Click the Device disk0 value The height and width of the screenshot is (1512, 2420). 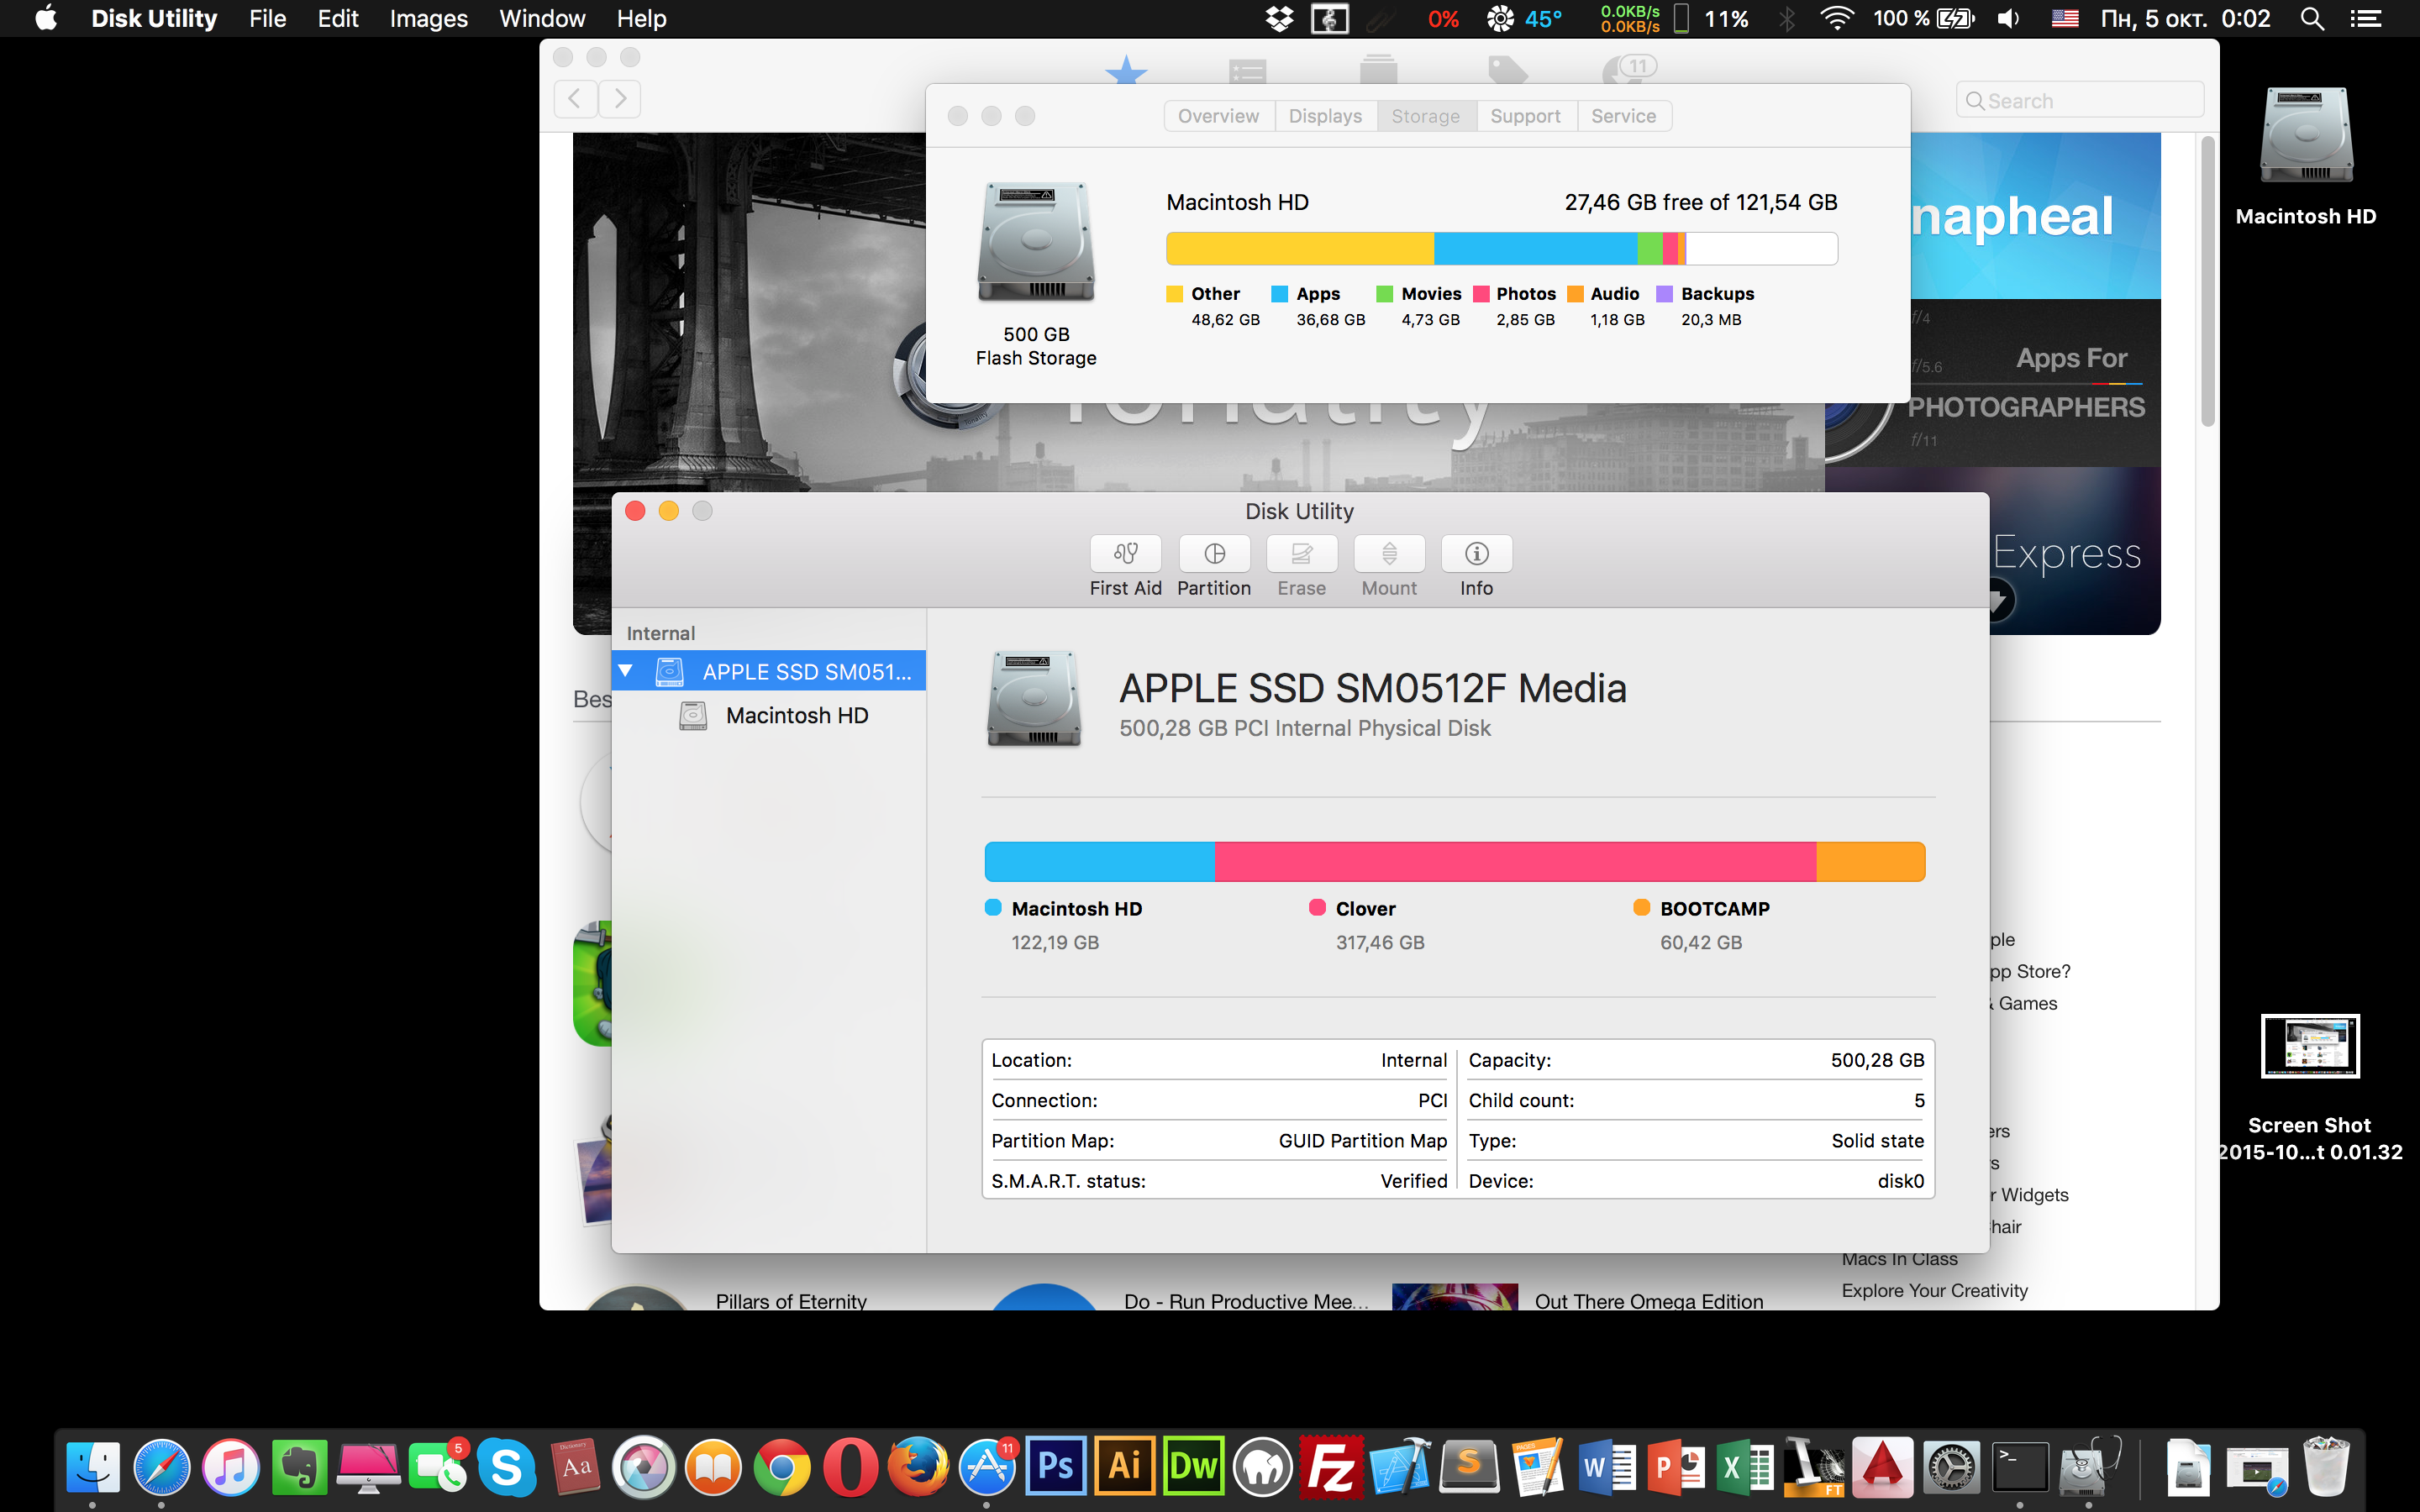point(1900,1181)
